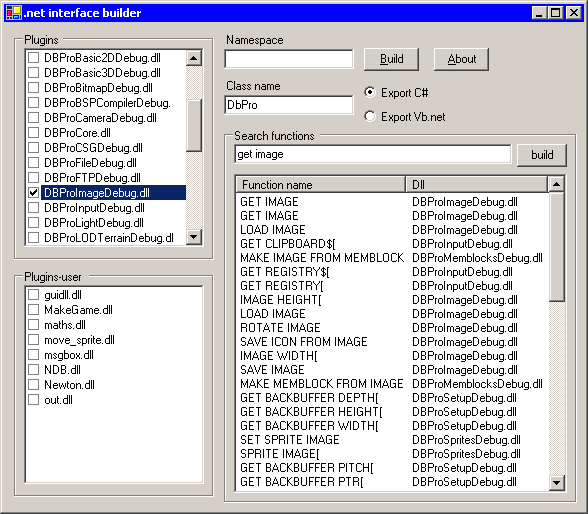This screenshot has width=588, height=514.
Task: Click Plugins list scroll down arrow
Action: (194, 237)
